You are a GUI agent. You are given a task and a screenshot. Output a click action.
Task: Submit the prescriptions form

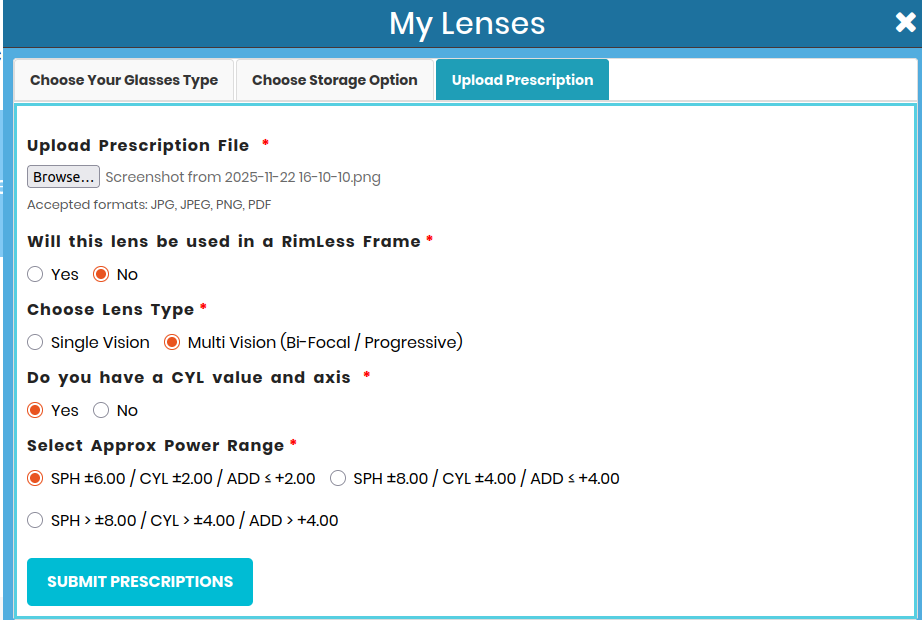pos(139,581)
